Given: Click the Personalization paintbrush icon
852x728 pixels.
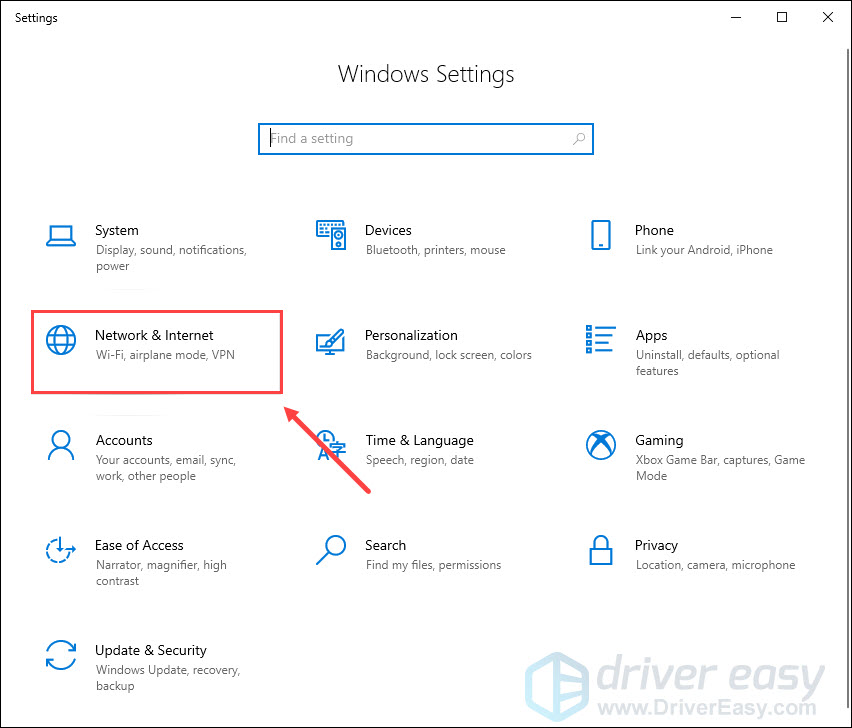Looking at the screenshot, I should pos(330,342).
